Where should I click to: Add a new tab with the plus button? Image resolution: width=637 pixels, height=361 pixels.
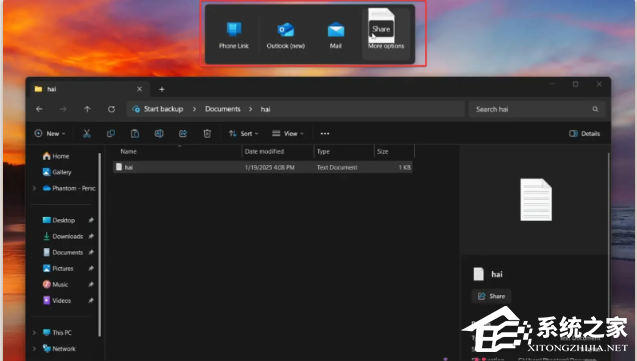pos(162,89)
